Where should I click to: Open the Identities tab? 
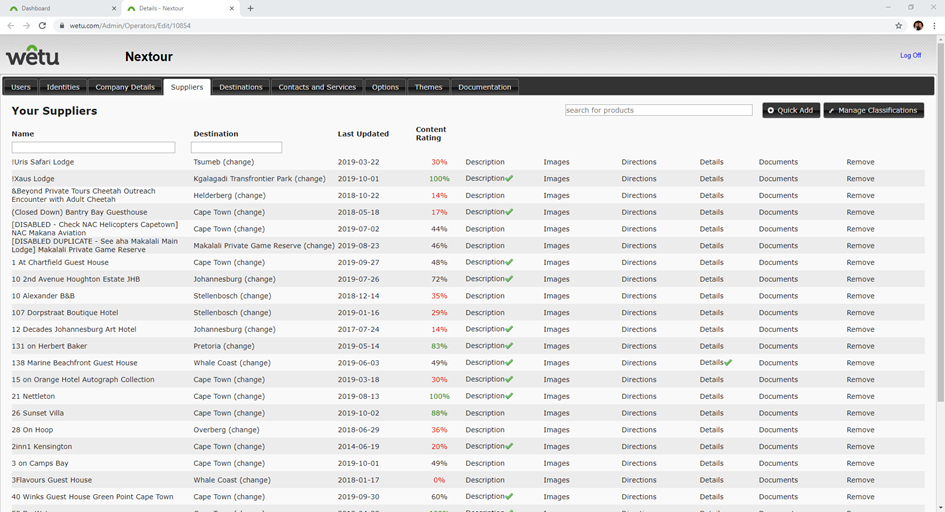[x=63, y=87]
